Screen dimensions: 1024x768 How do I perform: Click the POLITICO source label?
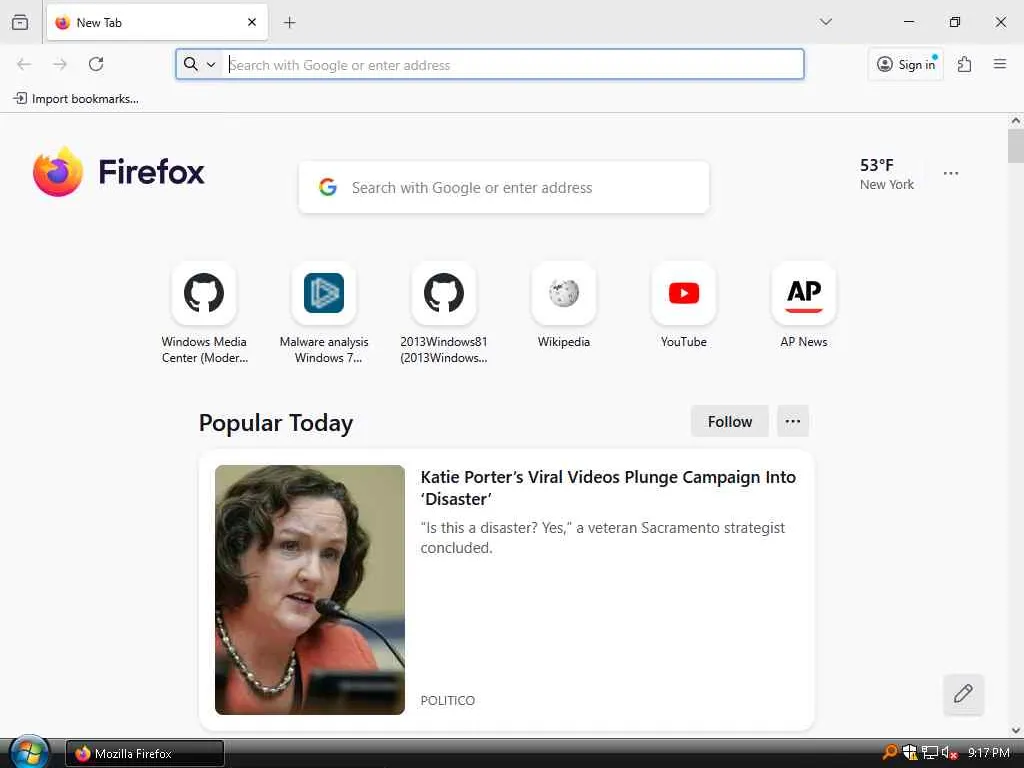(x=447, y=700)
